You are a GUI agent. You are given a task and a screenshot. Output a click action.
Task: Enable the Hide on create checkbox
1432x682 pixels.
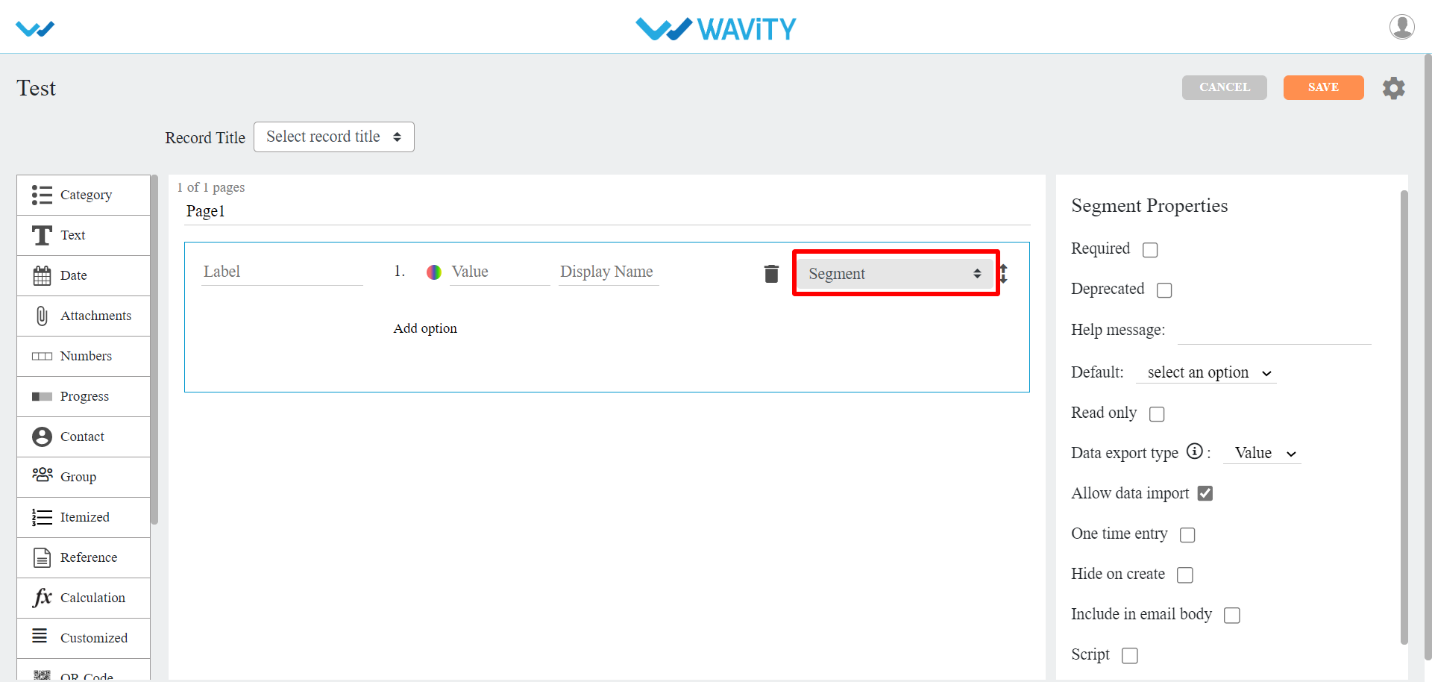tap(1185, 575)
